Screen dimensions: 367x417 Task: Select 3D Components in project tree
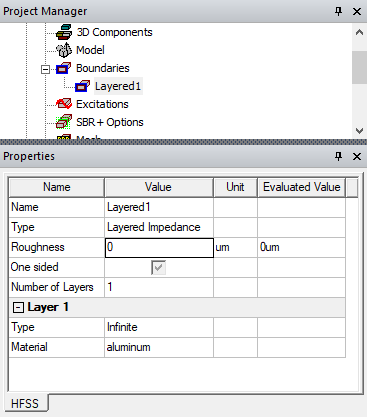tap(114, 32)
